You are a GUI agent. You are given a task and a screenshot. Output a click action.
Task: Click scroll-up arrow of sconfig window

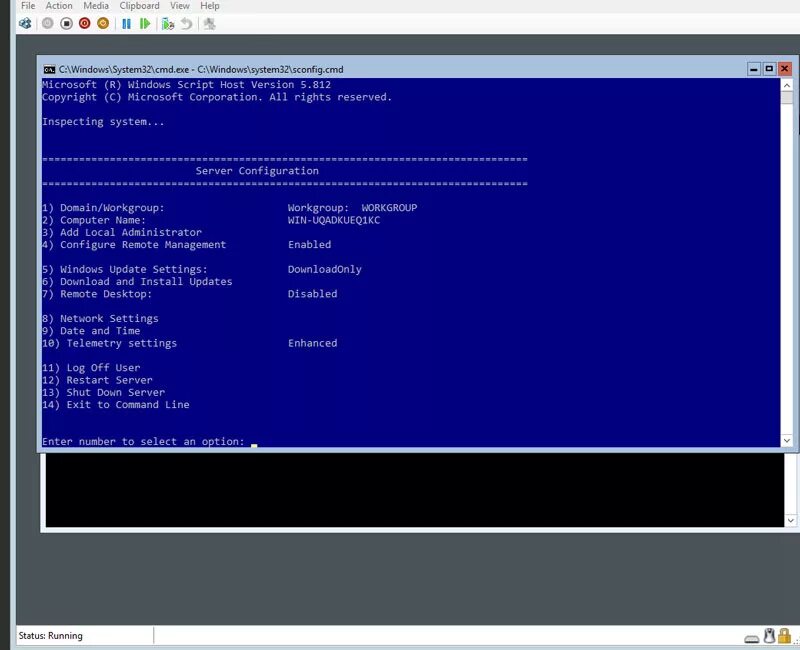pyautogui.click(x=787, y=85)
